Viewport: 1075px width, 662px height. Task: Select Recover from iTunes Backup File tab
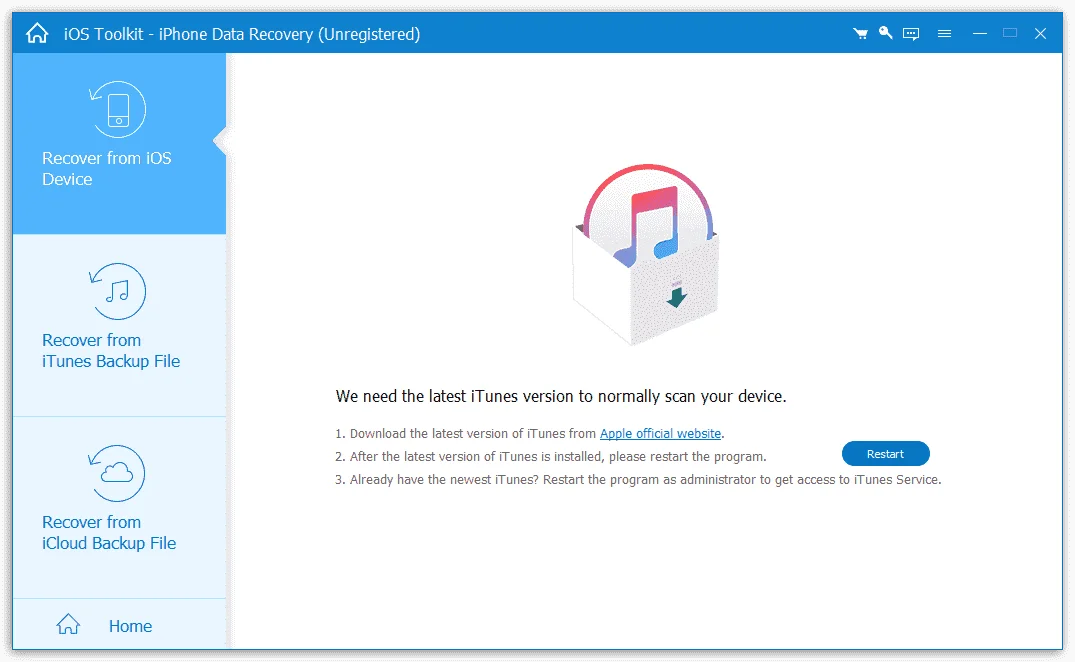coord(119,326)
